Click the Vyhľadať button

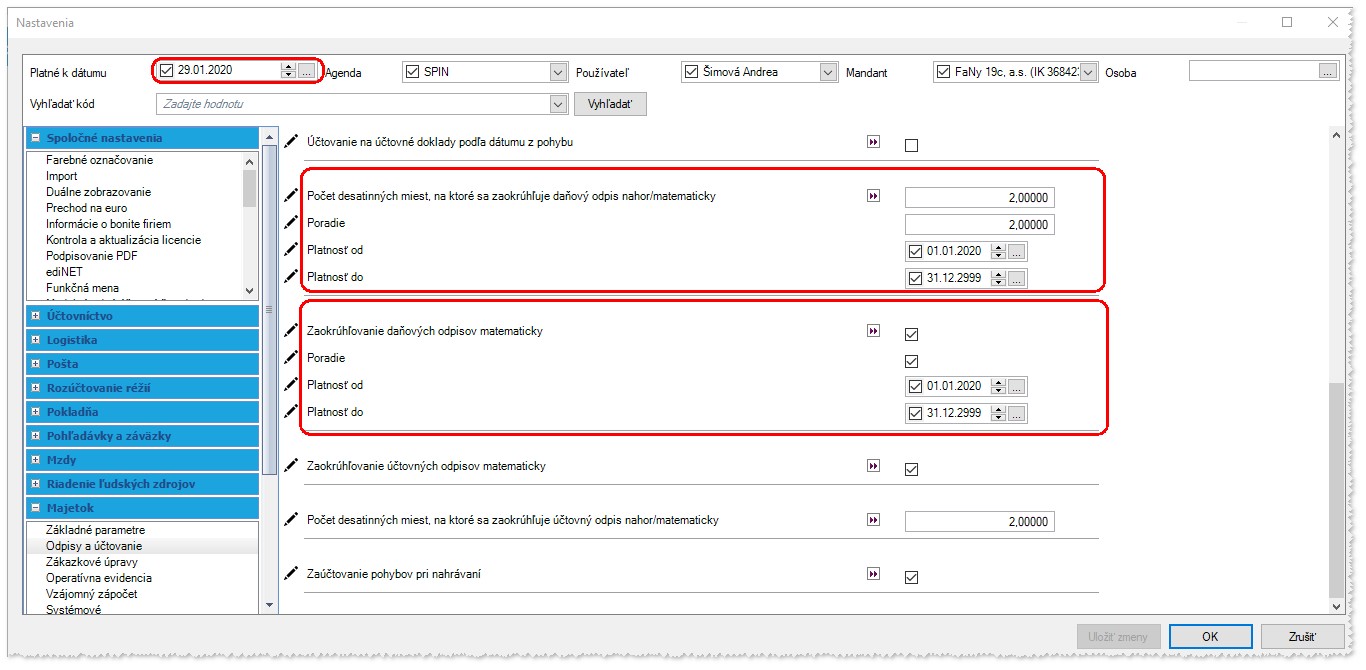pyautogui.click(x=610, y=104)
